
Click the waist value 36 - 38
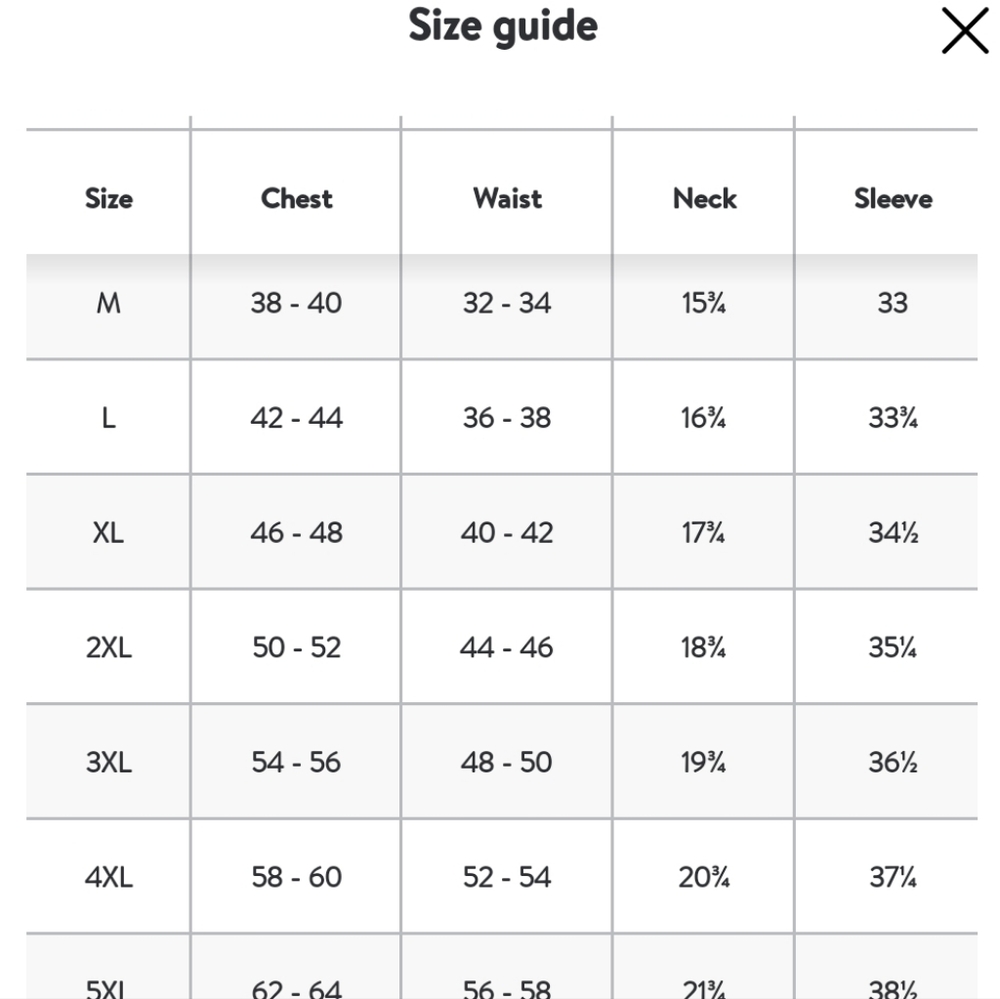(x=507, y=418)
